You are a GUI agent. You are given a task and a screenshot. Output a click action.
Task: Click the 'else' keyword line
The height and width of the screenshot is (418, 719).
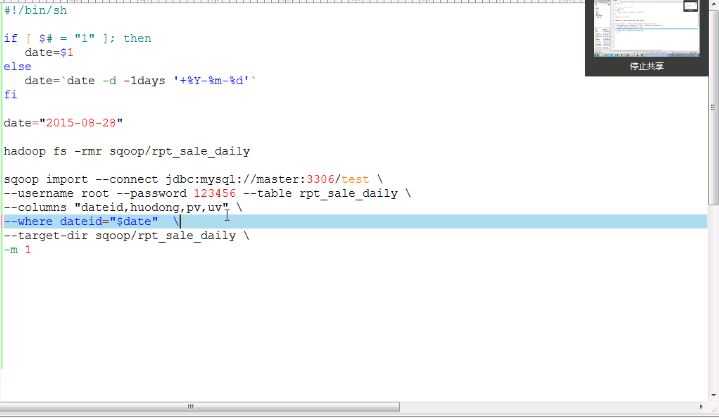pyautogui.click(x=17, y=66)
